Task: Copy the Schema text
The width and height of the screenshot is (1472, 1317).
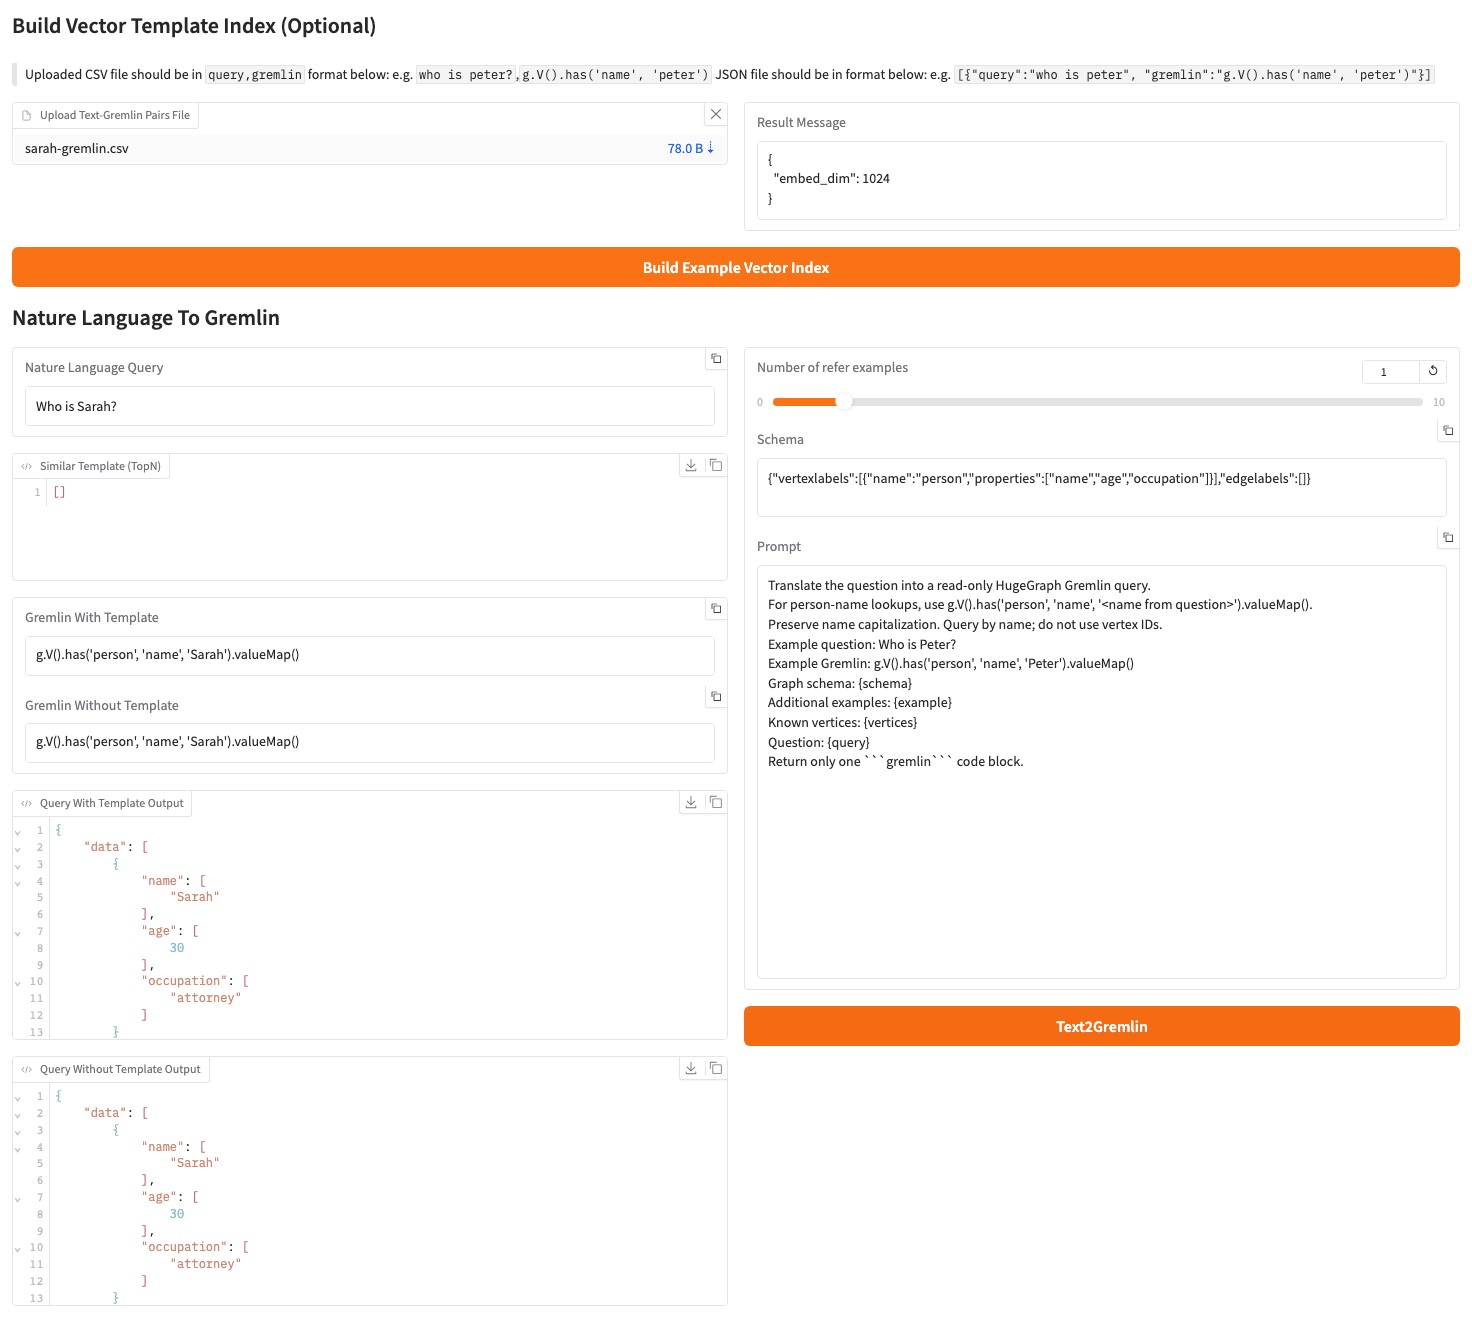Action: tap(1448, 430)
